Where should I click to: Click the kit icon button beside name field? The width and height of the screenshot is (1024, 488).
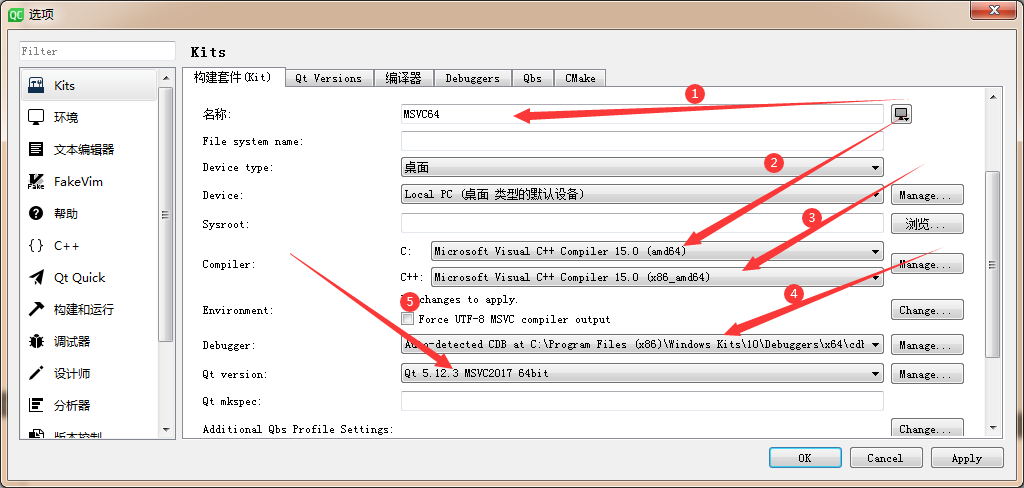point(902,114)
